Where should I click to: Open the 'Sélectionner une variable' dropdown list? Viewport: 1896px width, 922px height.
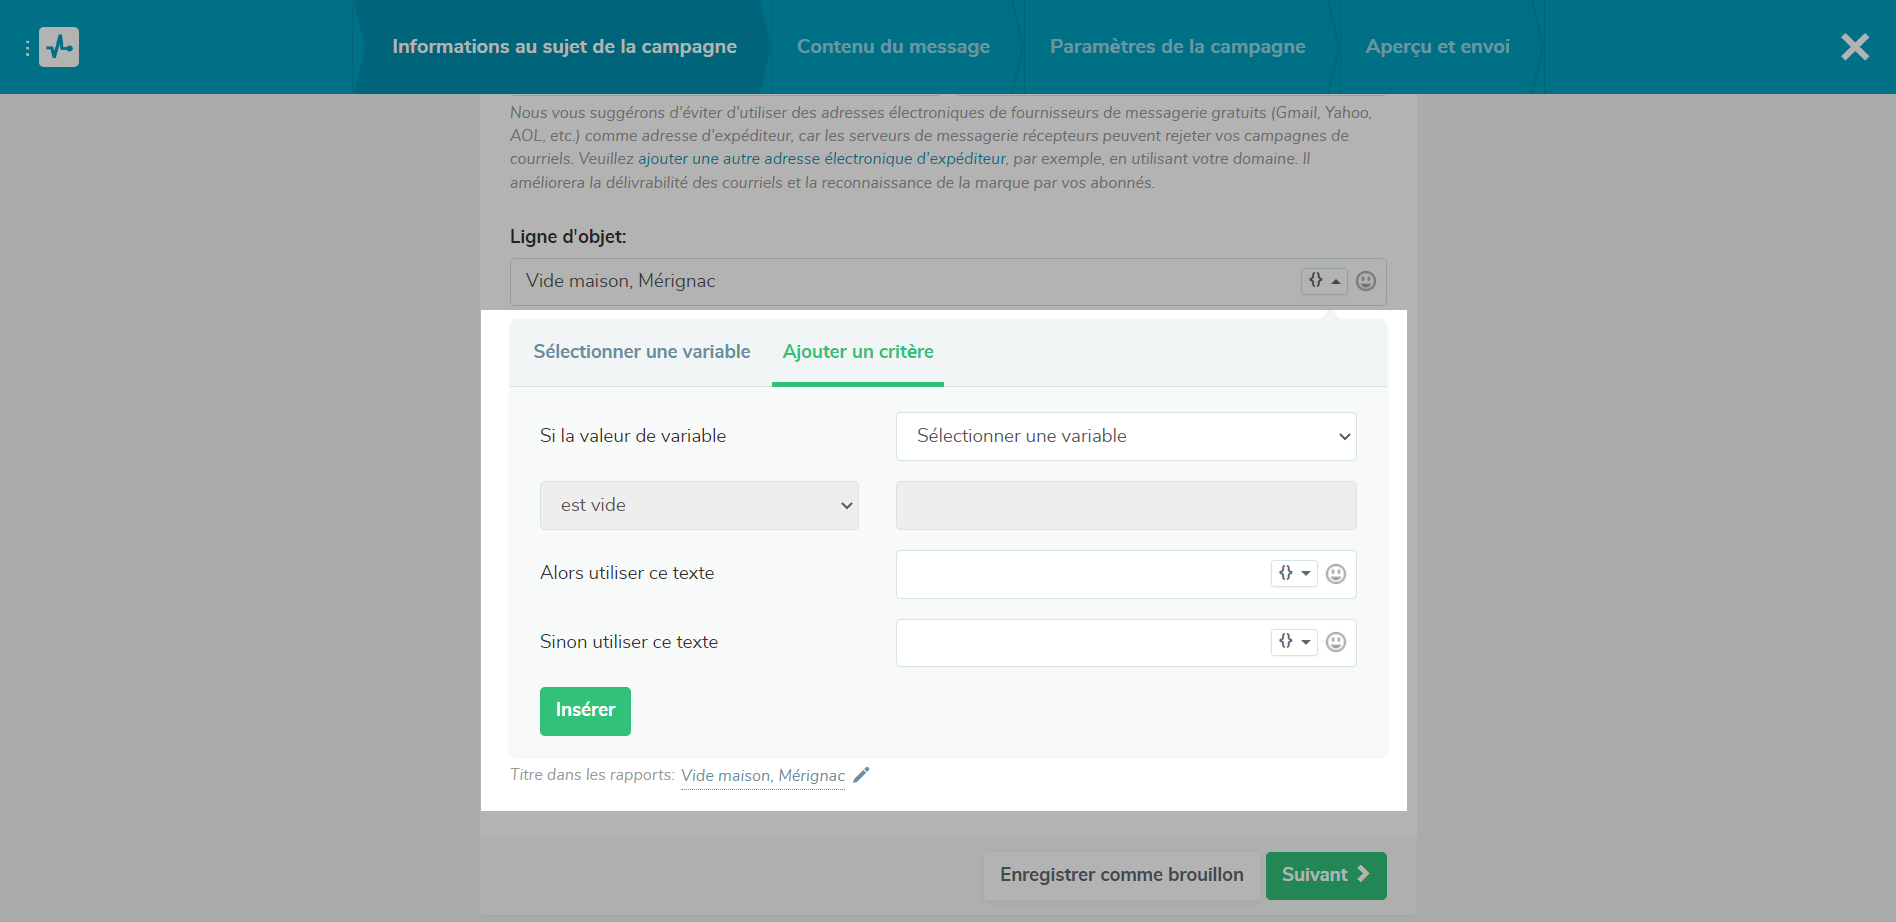(1125, 436)
